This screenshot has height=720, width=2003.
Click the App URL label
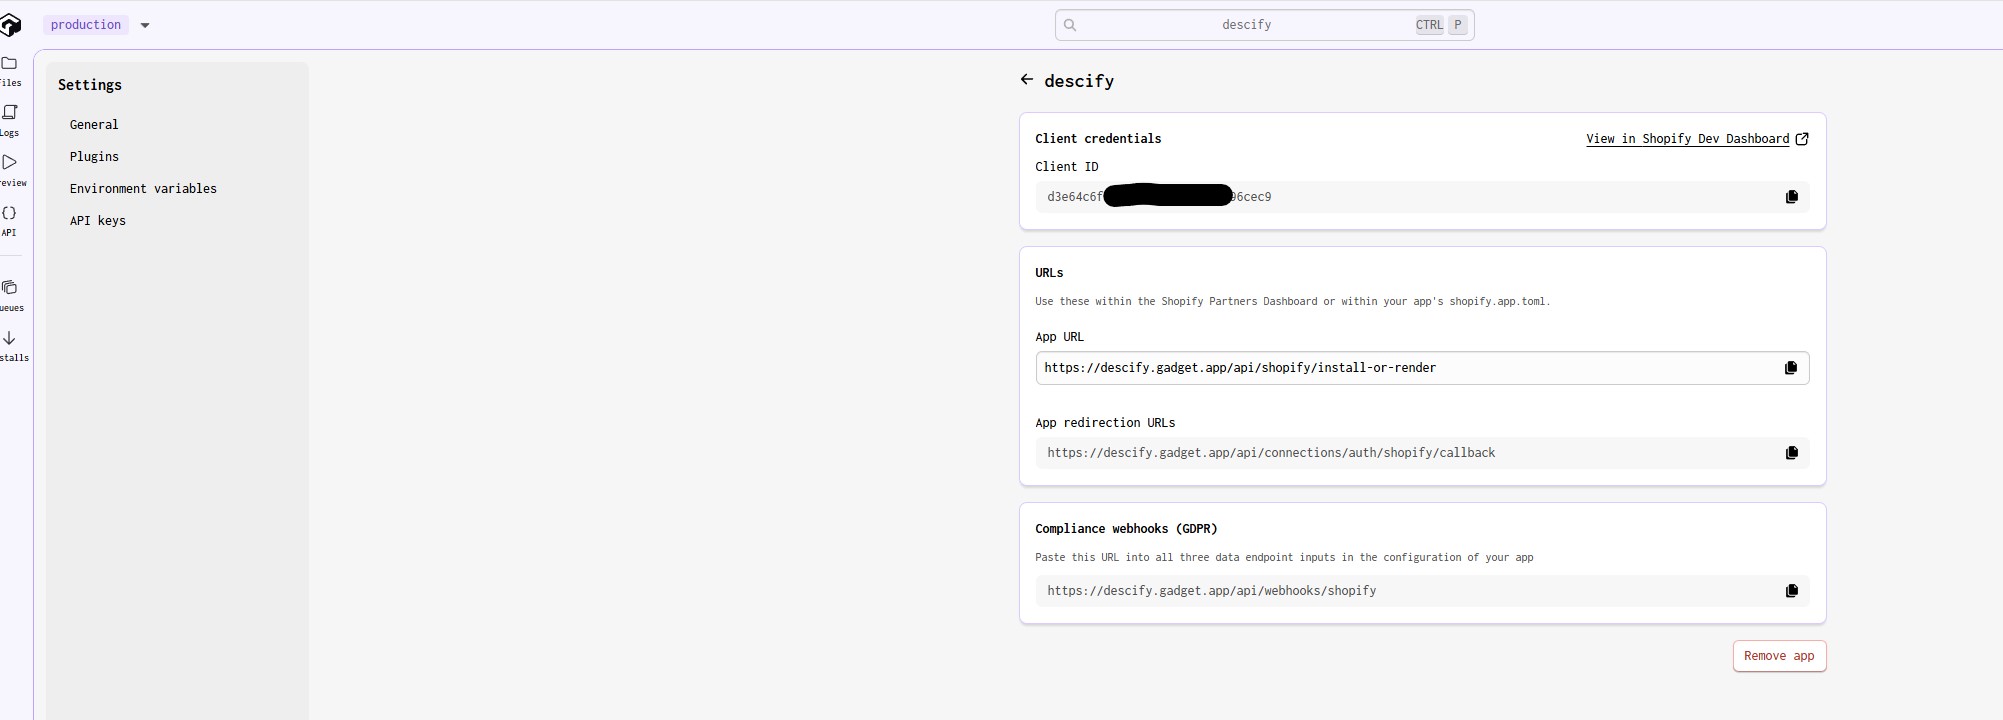(1059, 337)
